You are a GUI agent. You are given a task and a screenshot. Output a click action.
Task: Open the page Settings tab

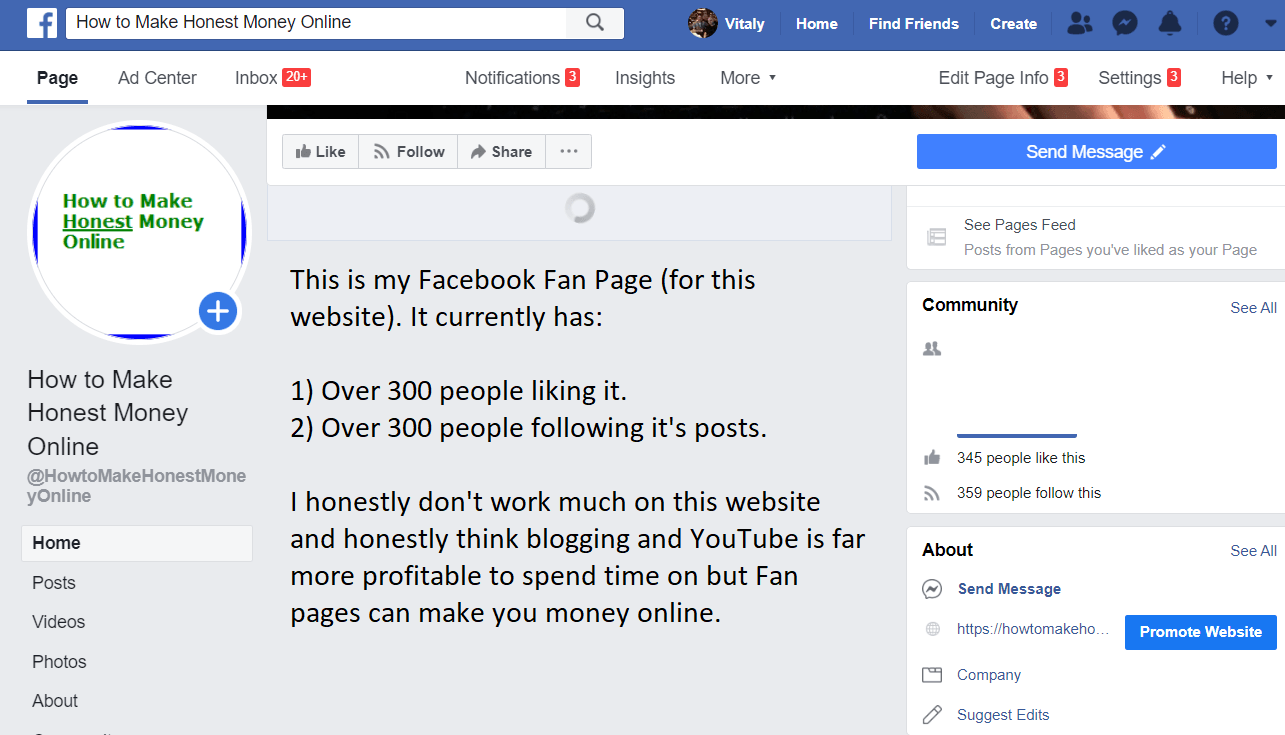(x=1139, y=78)
